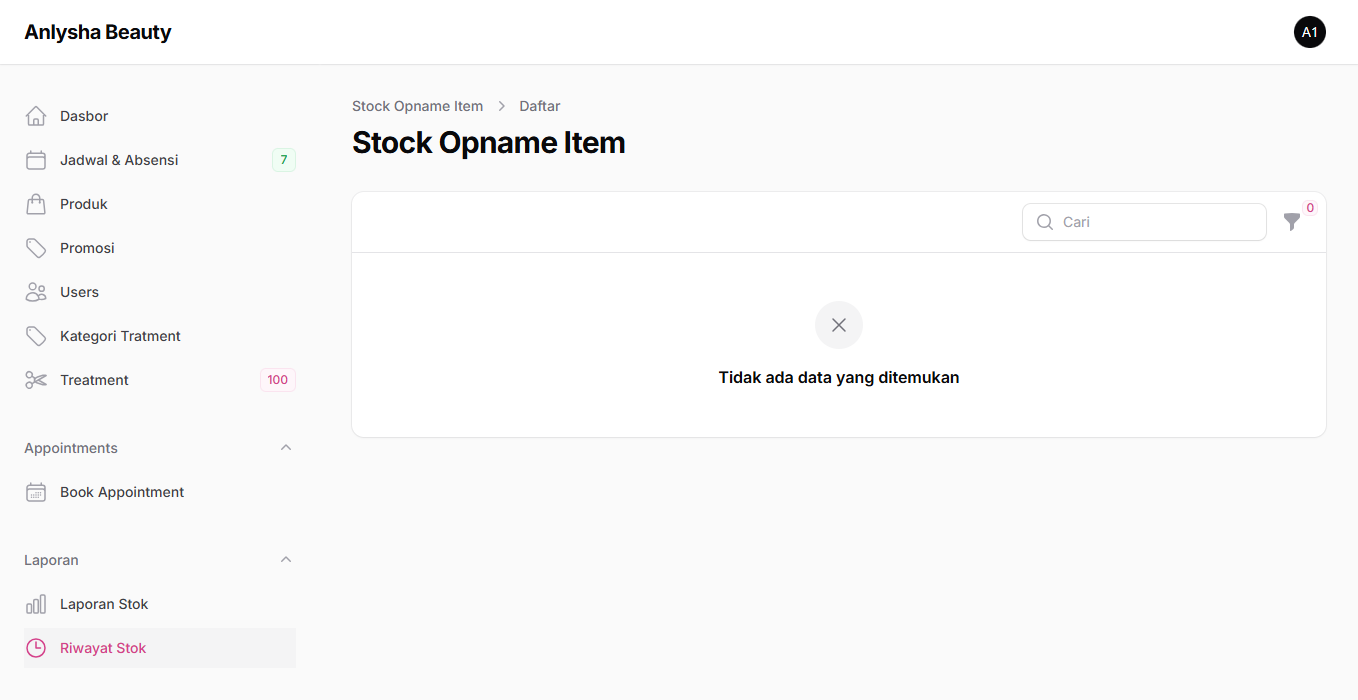
Task: Collapse the Appointments sidebar group
Action: coord(286,448)
